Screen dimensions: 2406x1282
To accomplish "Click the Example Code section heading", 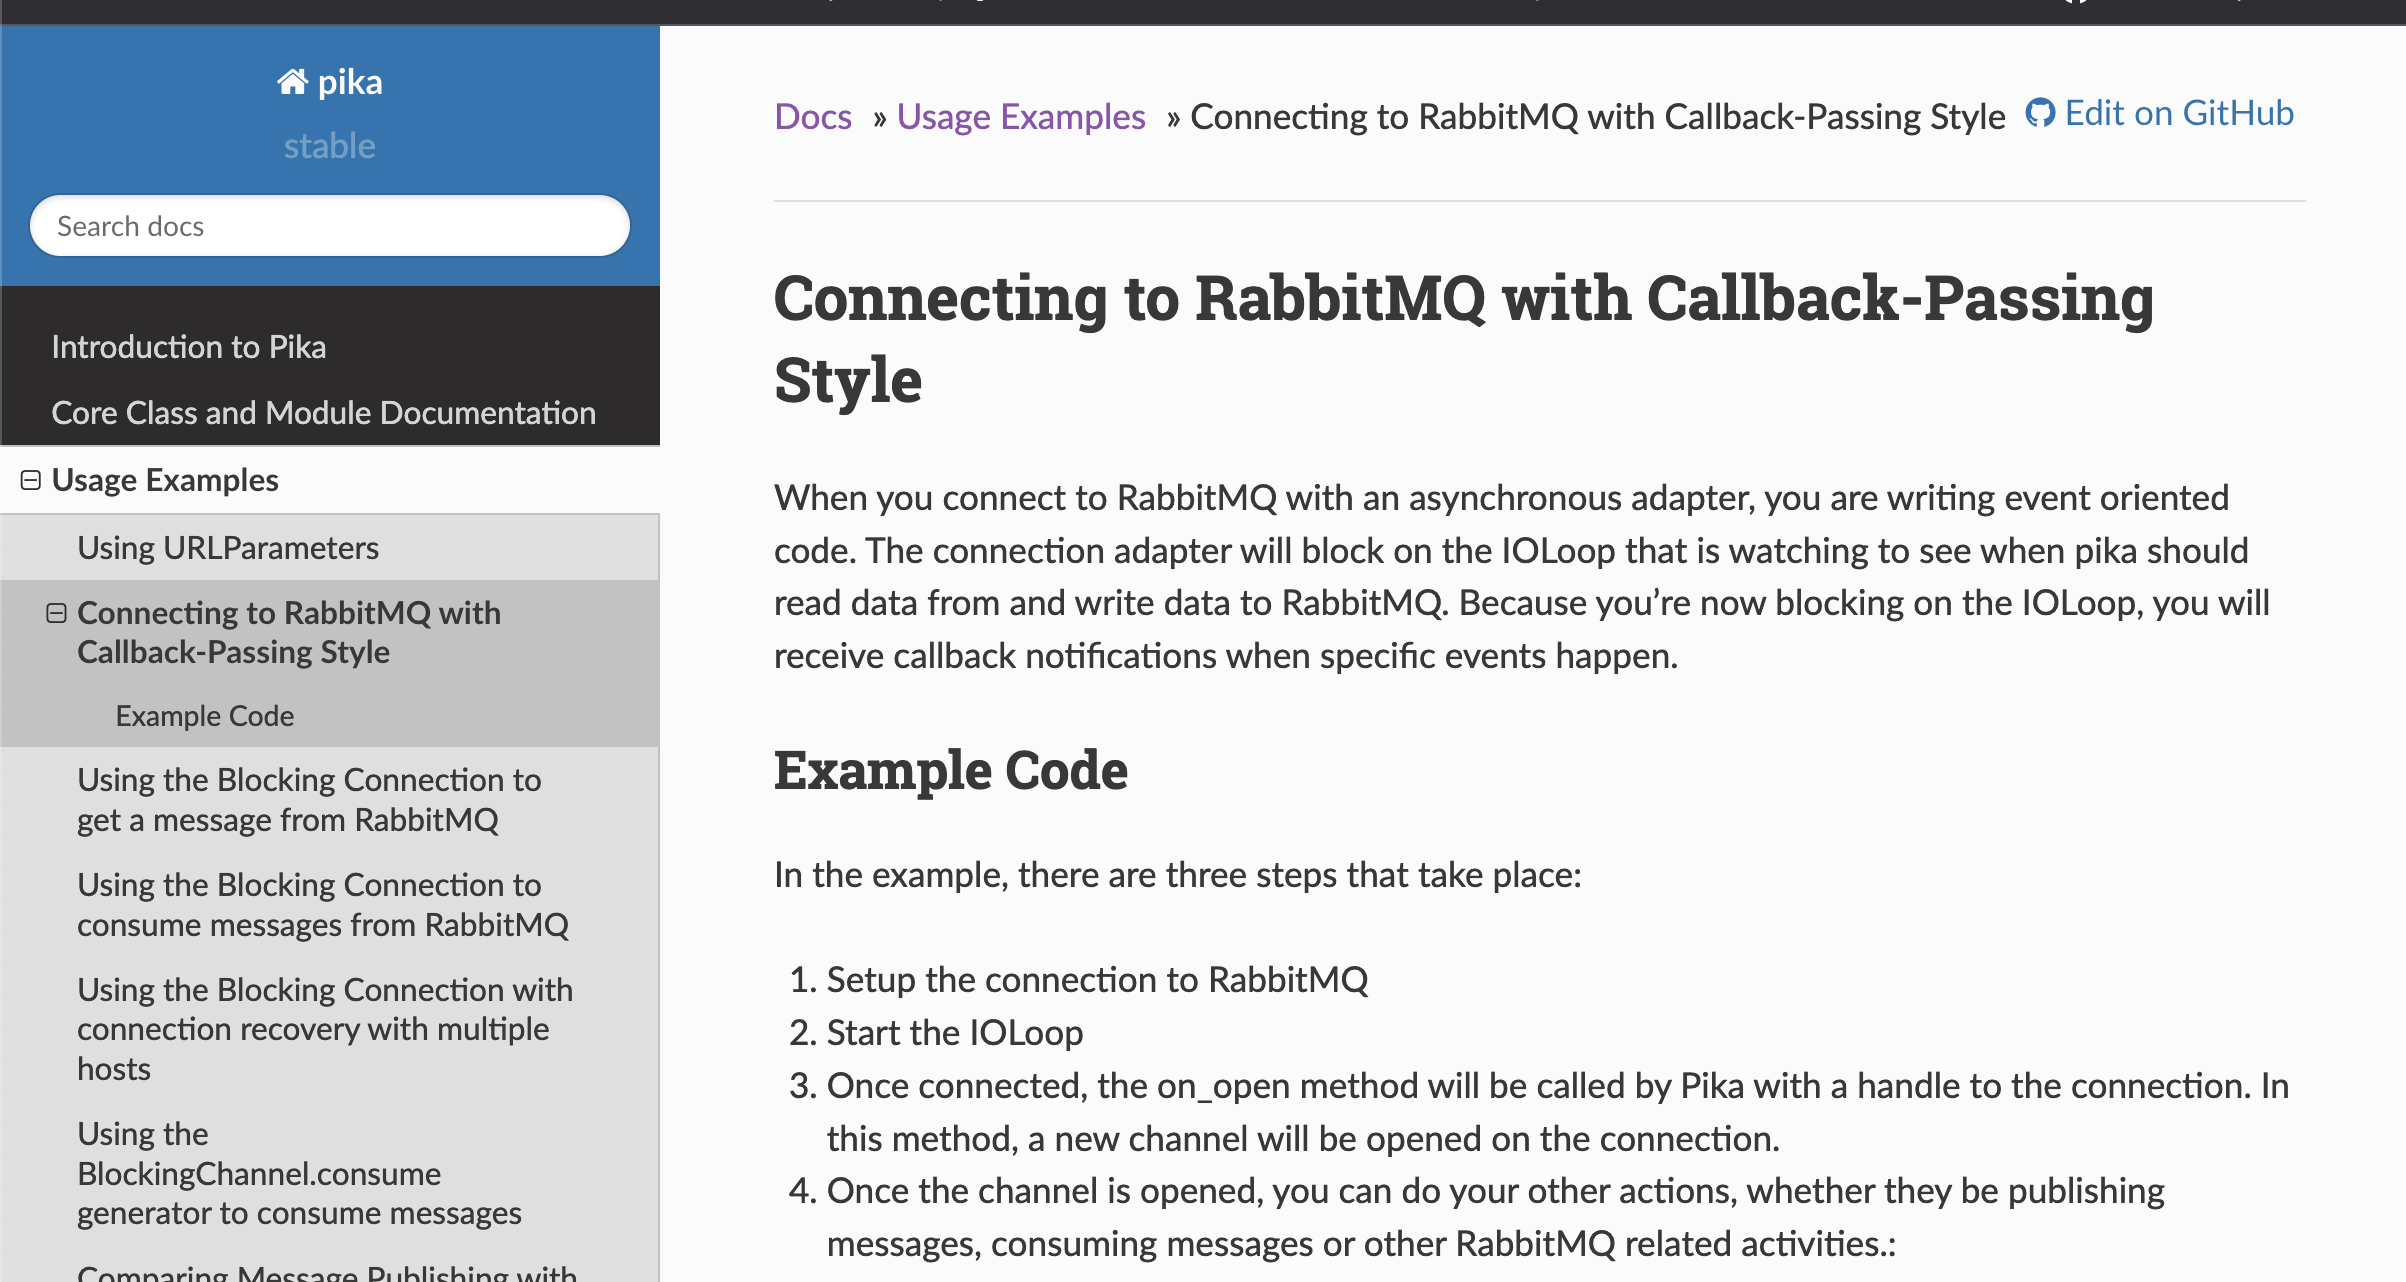I will pyautogui.click(x=950, y=771).
